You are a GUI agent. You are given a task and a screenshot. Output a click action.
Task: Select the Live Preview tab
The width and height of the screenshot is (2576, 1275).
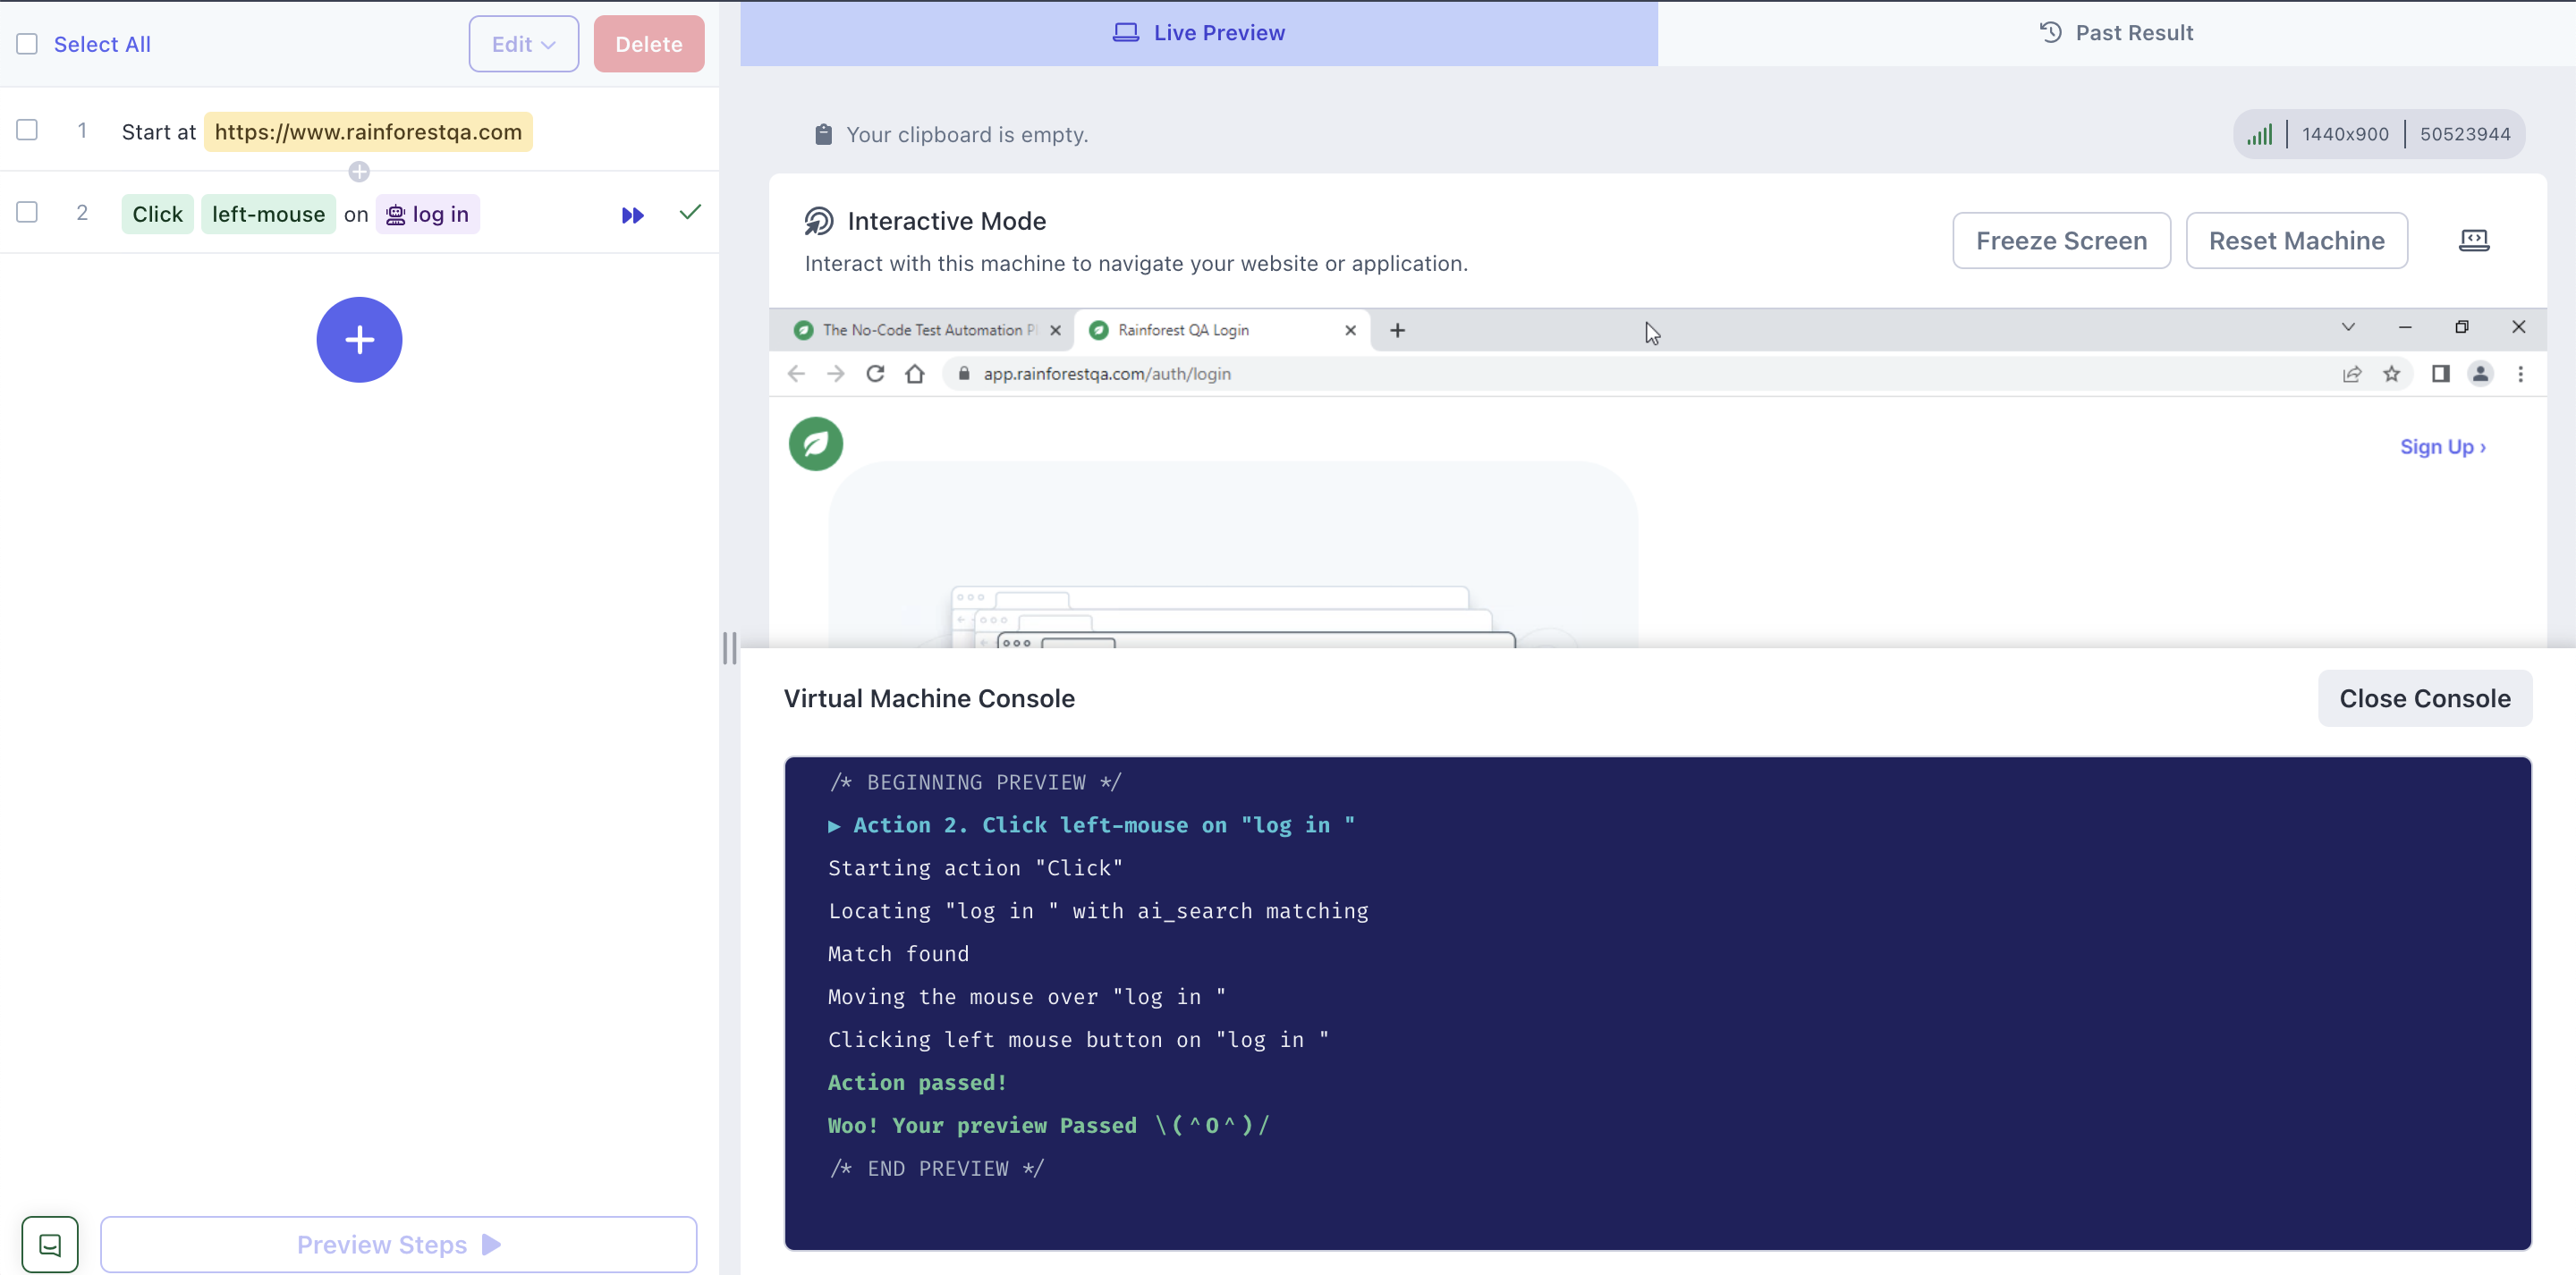[1198, 33]
